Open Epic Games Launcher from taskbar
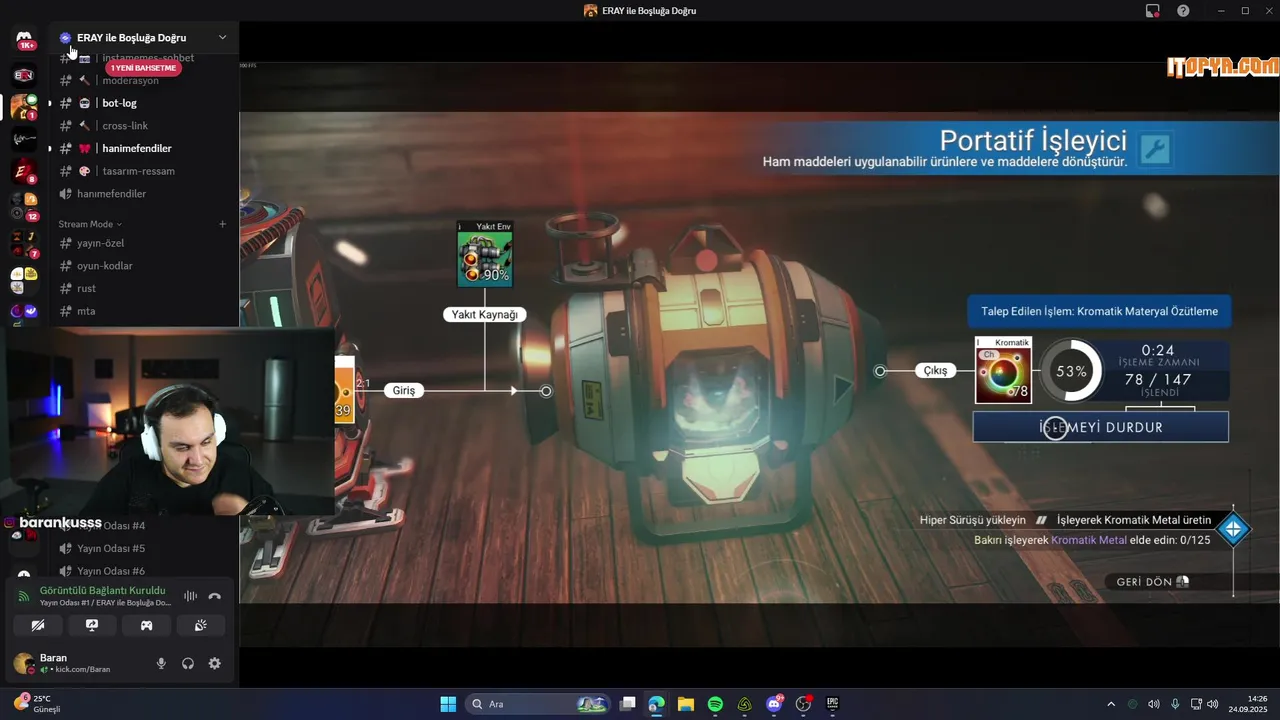1280x720 pixels. [x=832, y=704]
